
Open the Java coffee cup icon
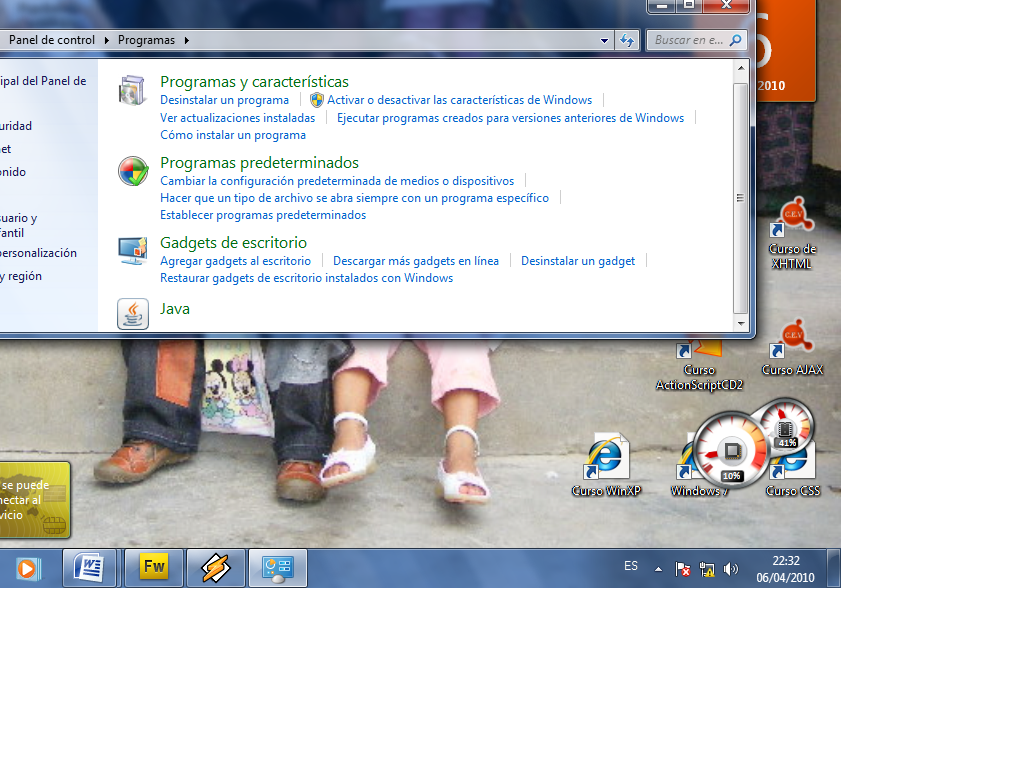[132, 314]
